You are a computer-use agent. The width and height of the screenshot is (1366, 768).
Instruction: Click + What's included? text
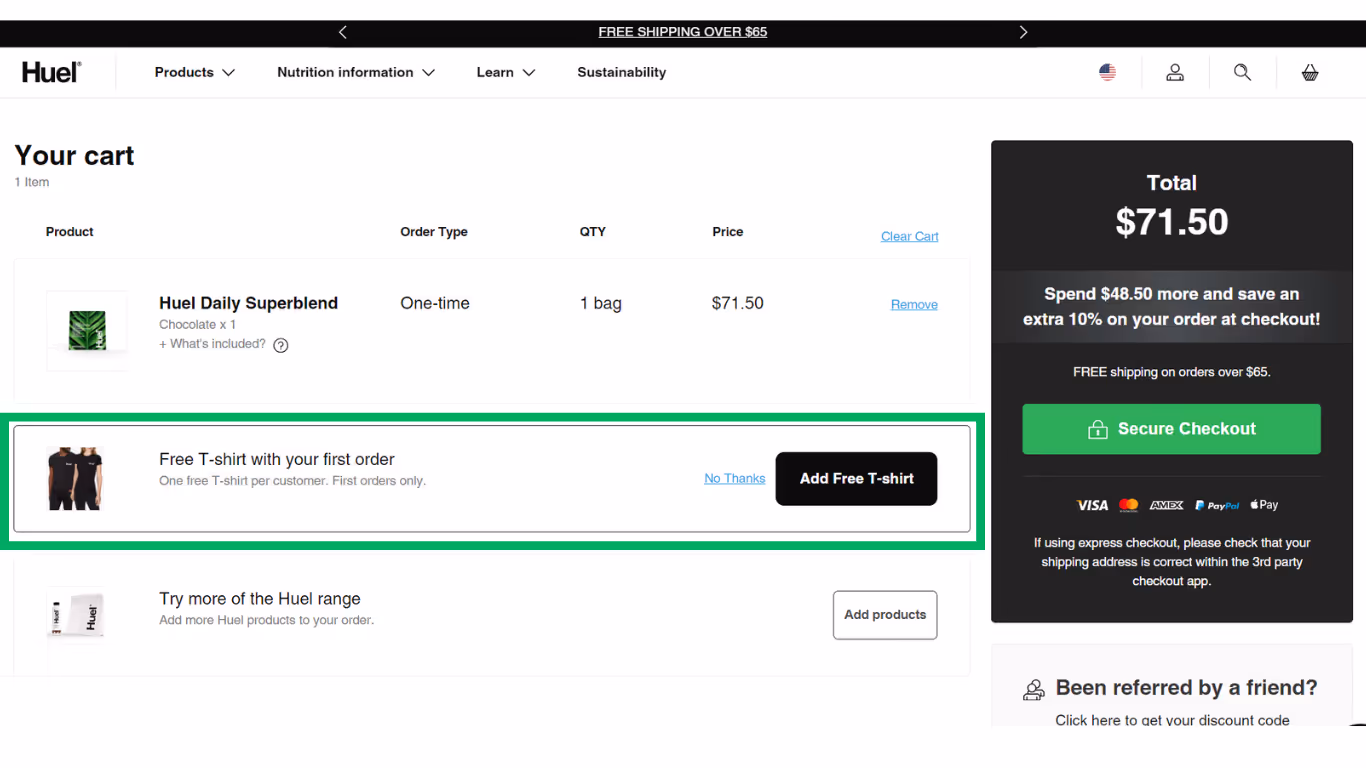tap(212, 344)
